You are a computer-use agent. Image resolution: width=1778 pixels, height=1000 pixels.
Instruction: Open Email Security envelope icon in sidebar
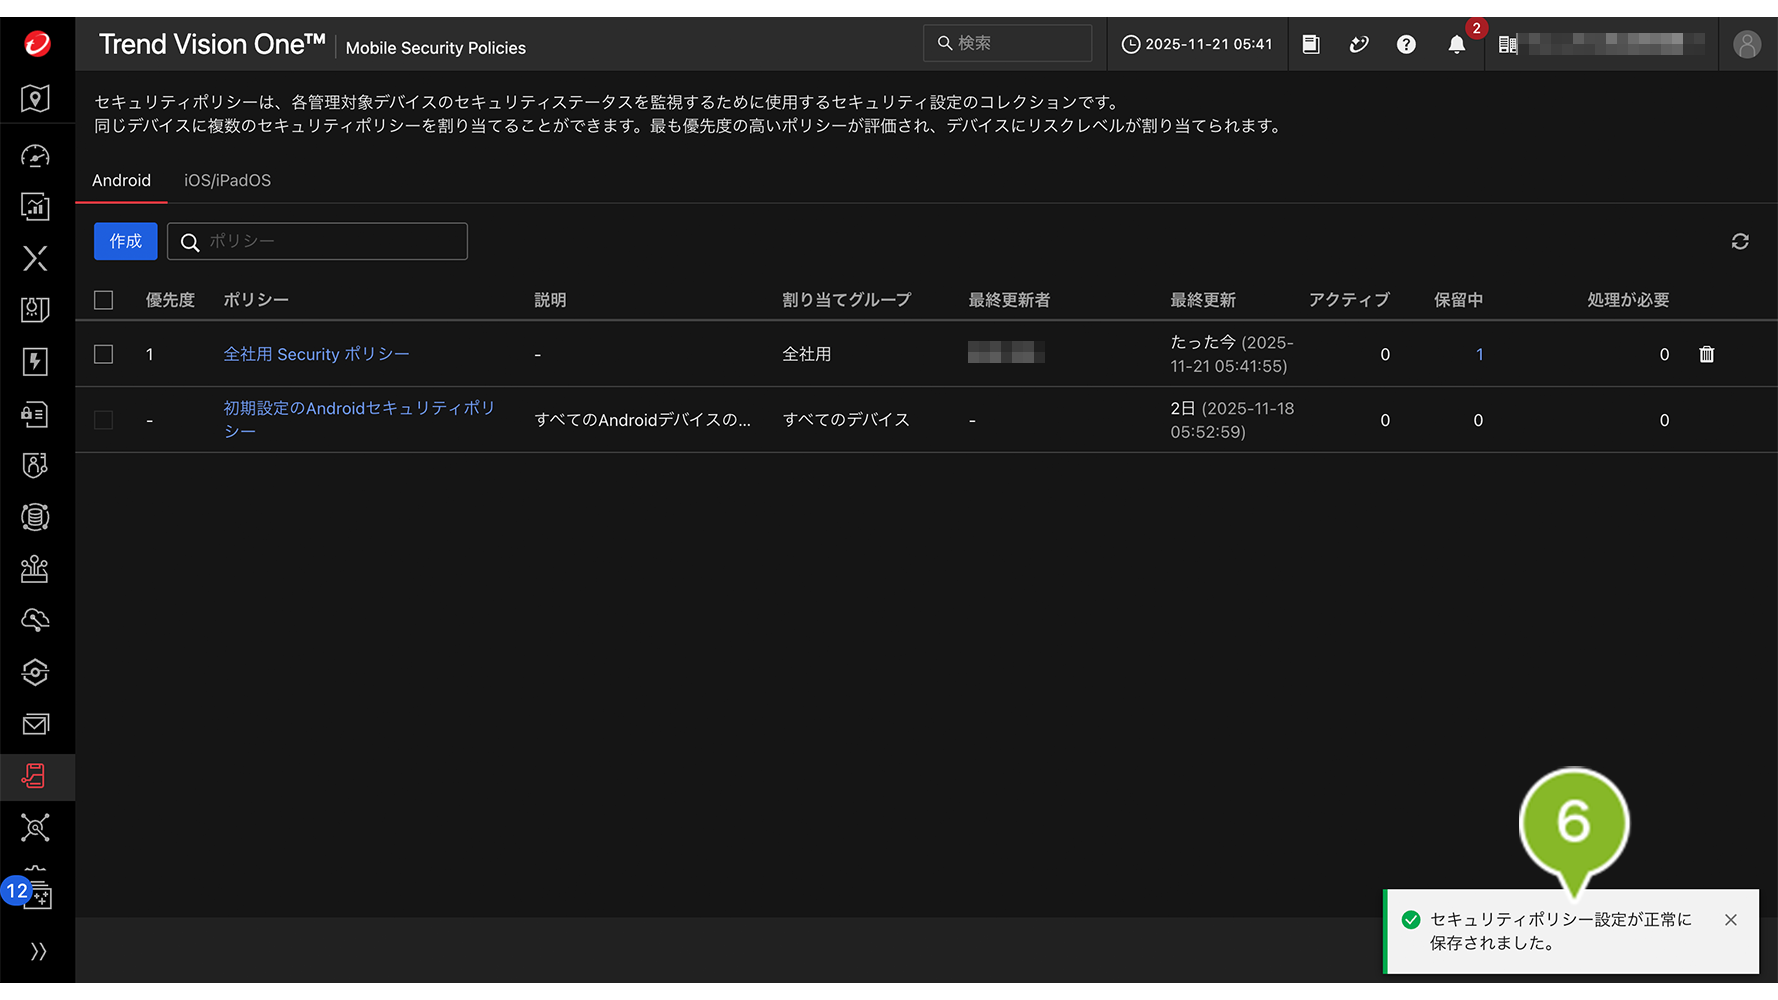point(35,724)
